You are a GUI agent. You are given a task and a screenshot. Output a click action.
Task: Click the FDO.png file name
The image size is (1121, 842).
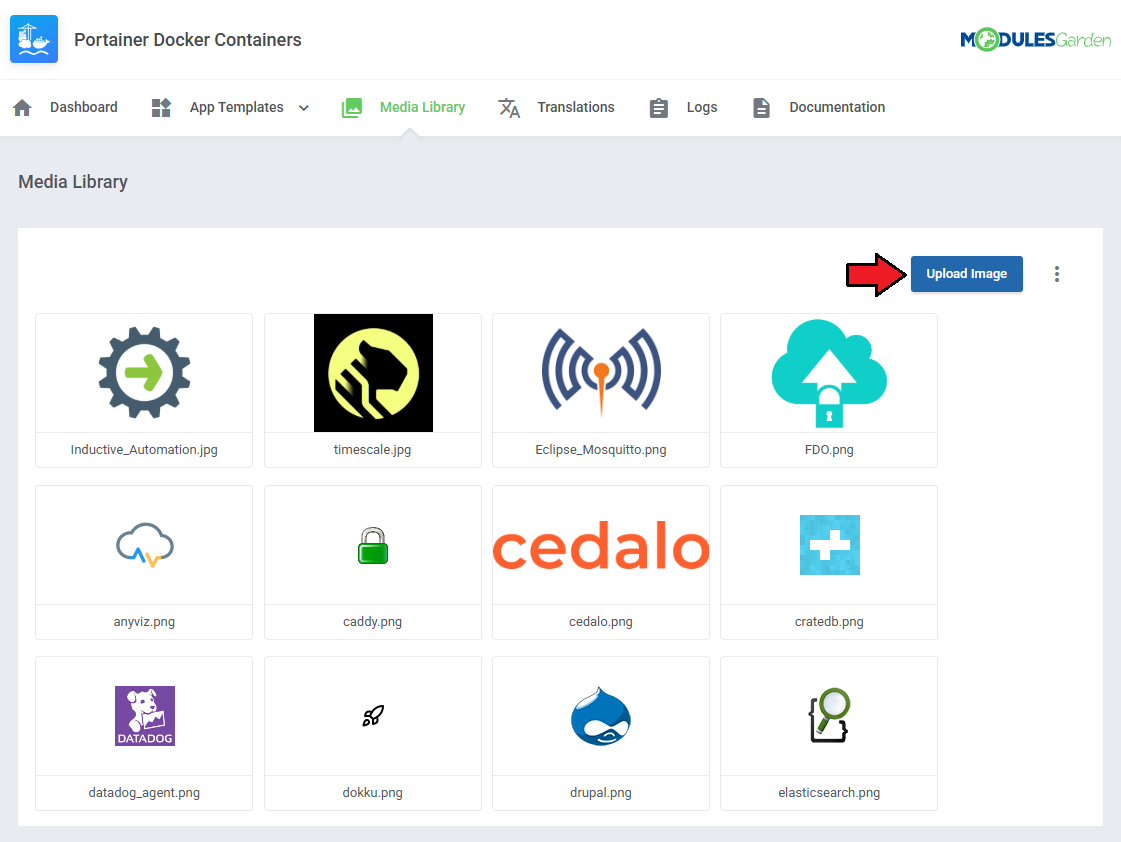[x=829, y=450]
